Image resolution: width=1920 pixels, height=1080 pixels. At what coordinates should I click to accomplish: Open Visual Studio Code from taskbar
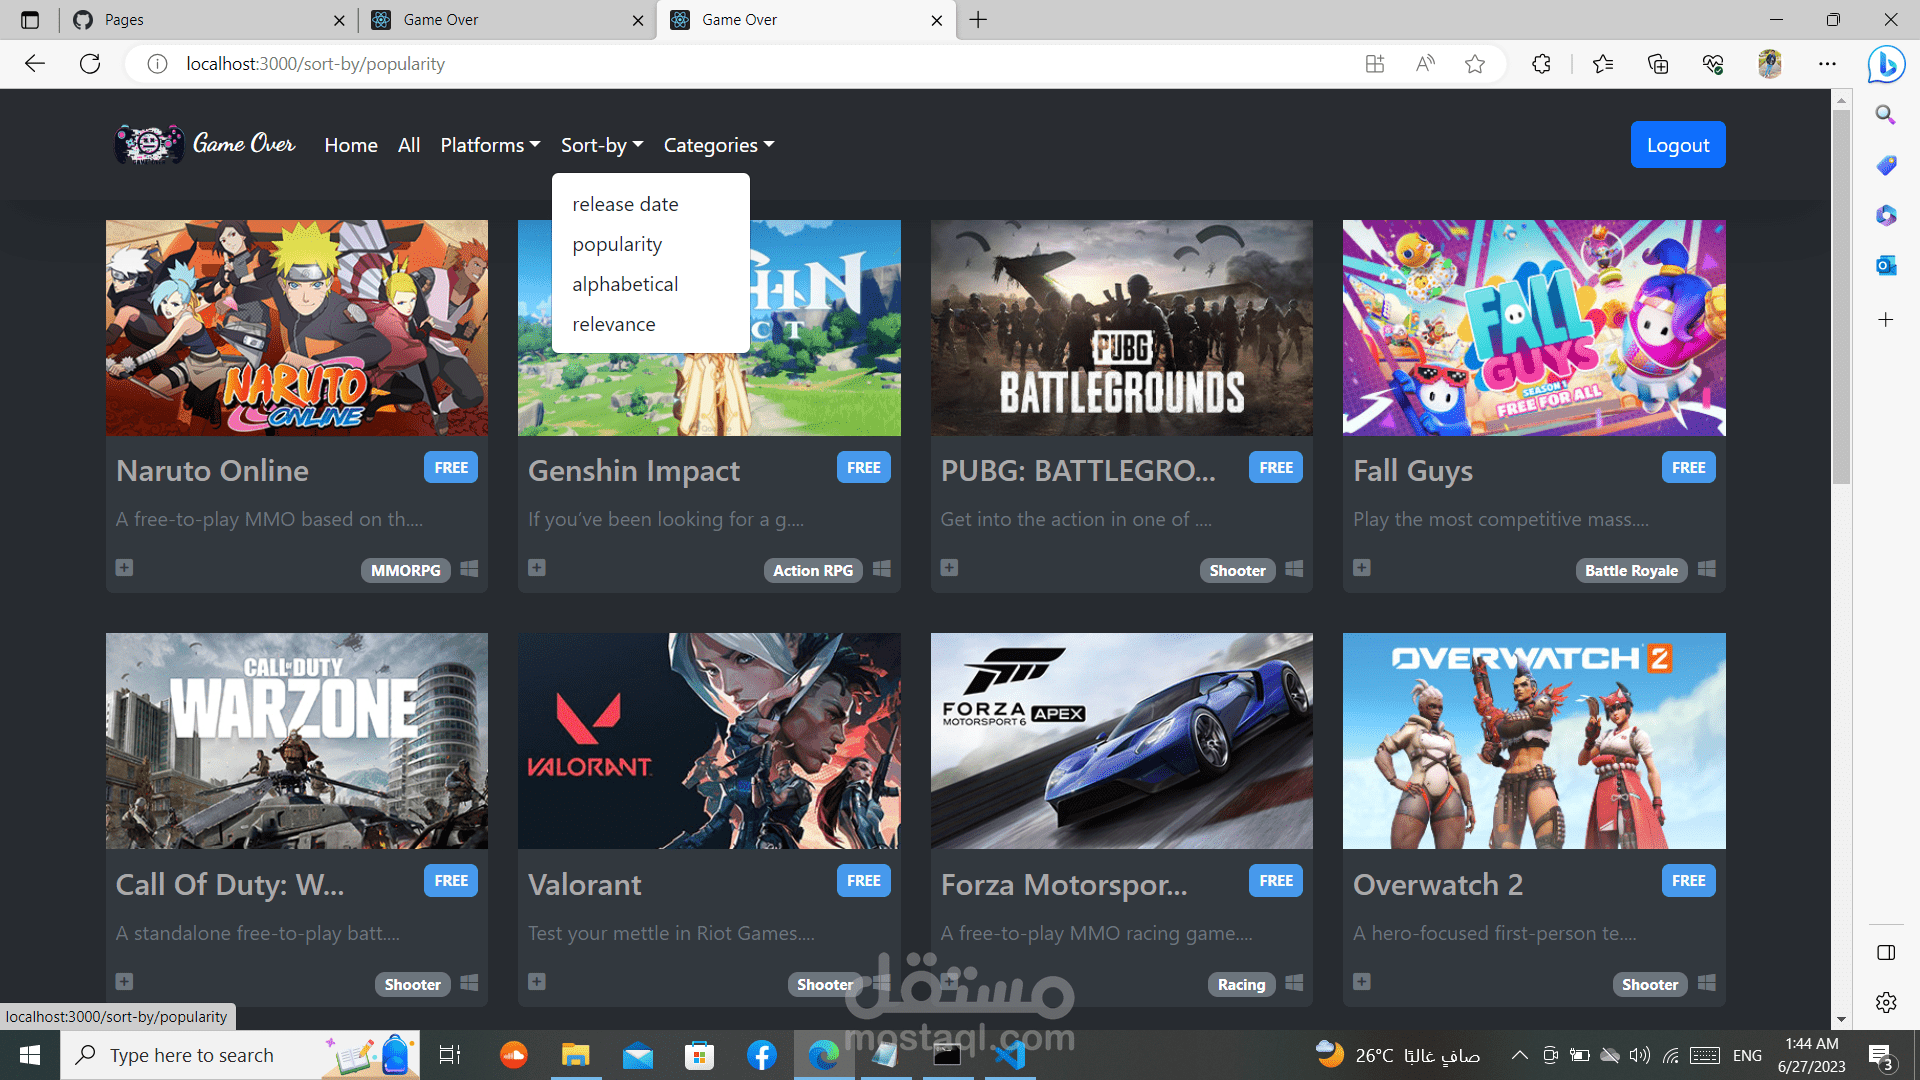1010,1055
